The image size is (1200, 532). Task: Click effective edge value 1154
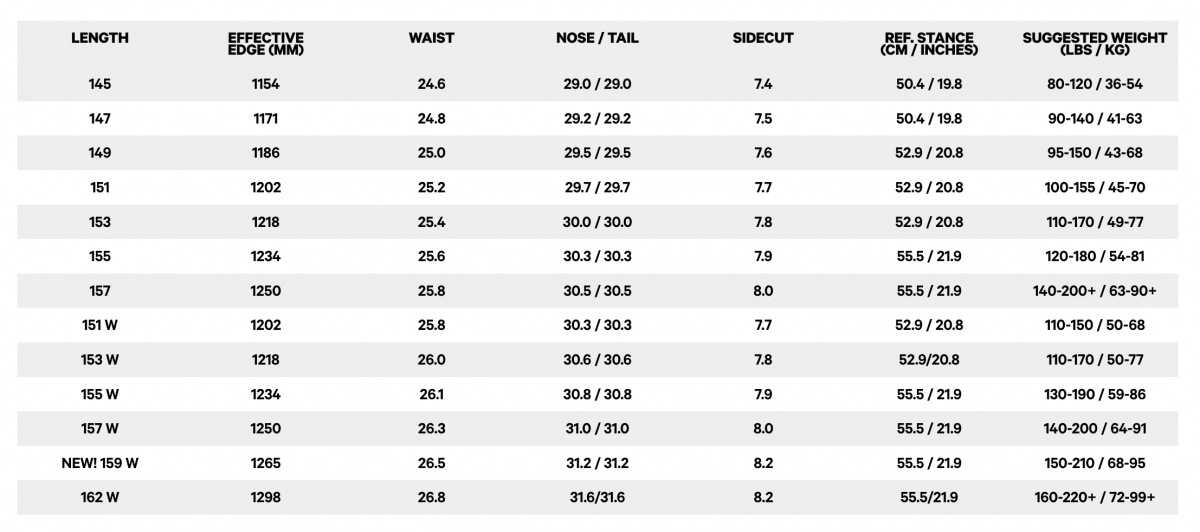(266, 85)
